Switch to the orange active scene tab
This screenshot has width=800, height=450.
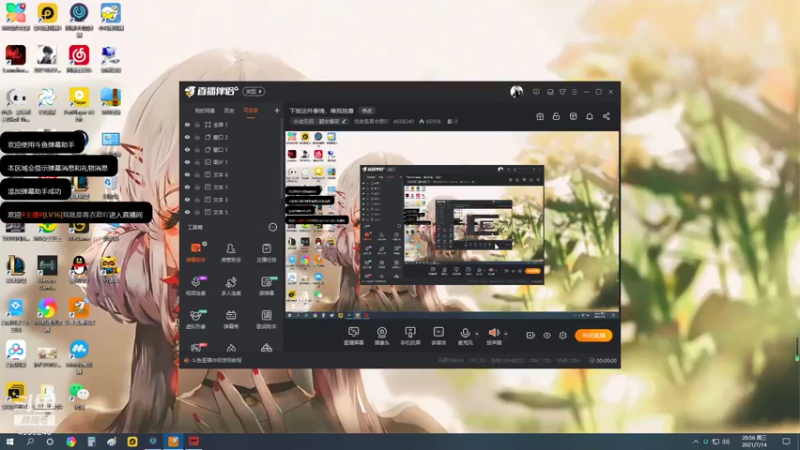click(251, 111)
